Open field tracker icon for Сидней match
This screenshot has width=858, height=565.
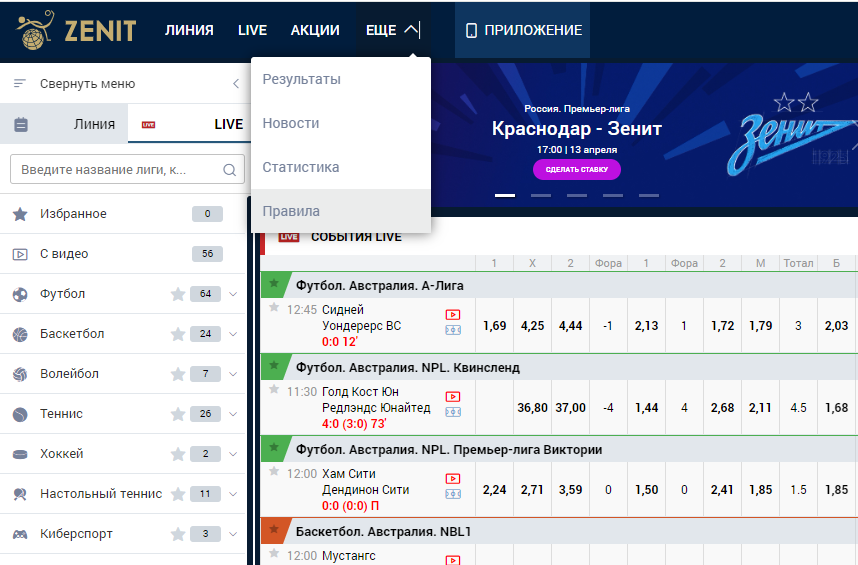(453, 330)
